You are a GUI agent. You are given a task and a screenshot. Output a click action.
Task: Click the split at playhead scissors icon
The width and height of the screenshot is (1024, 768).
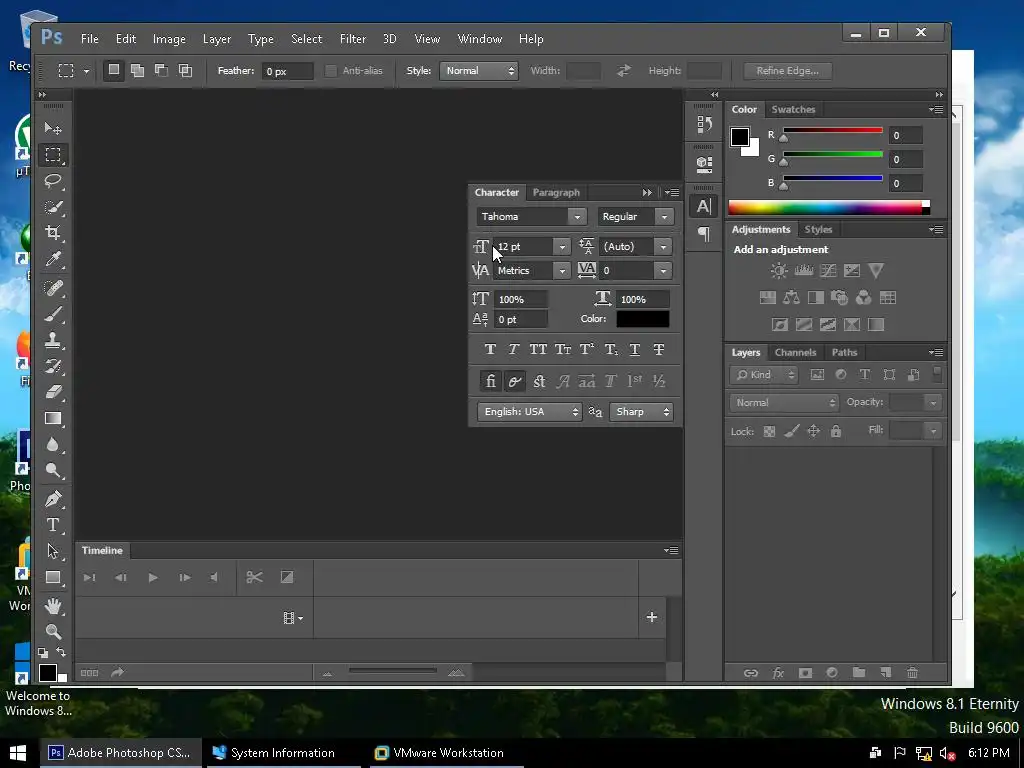[x=254, y=577]
